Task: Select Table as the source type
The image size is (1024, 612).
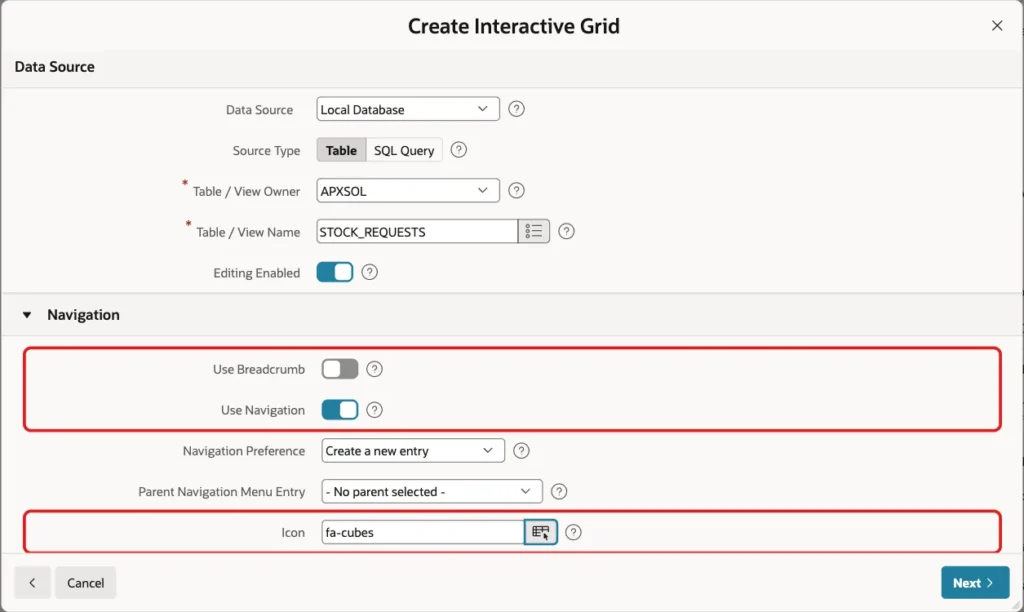Action: [x=342, y=150]
